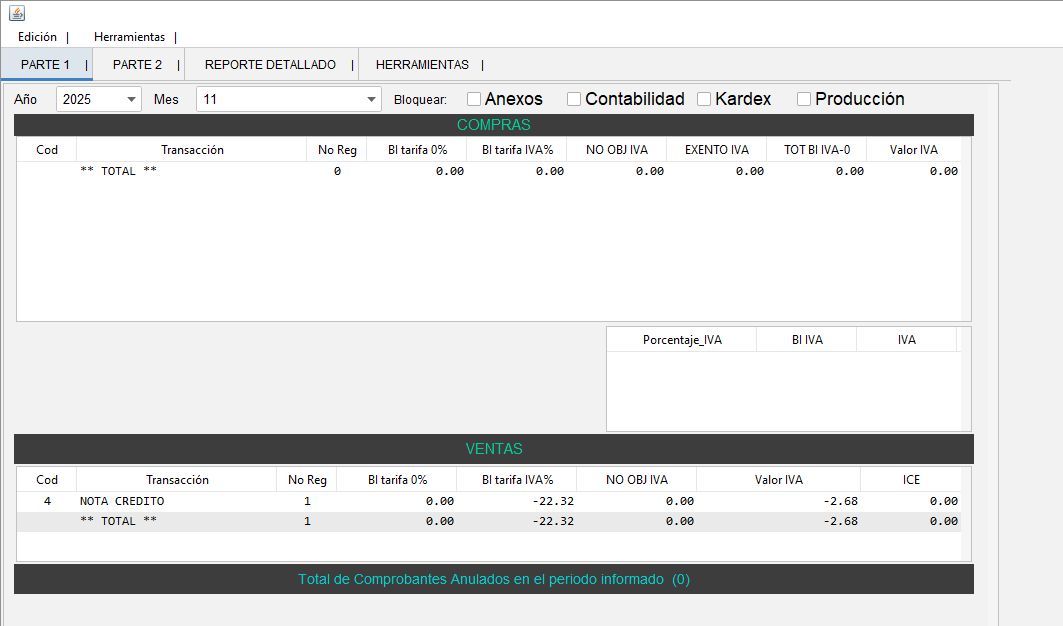Open the Edición menu

38,37
